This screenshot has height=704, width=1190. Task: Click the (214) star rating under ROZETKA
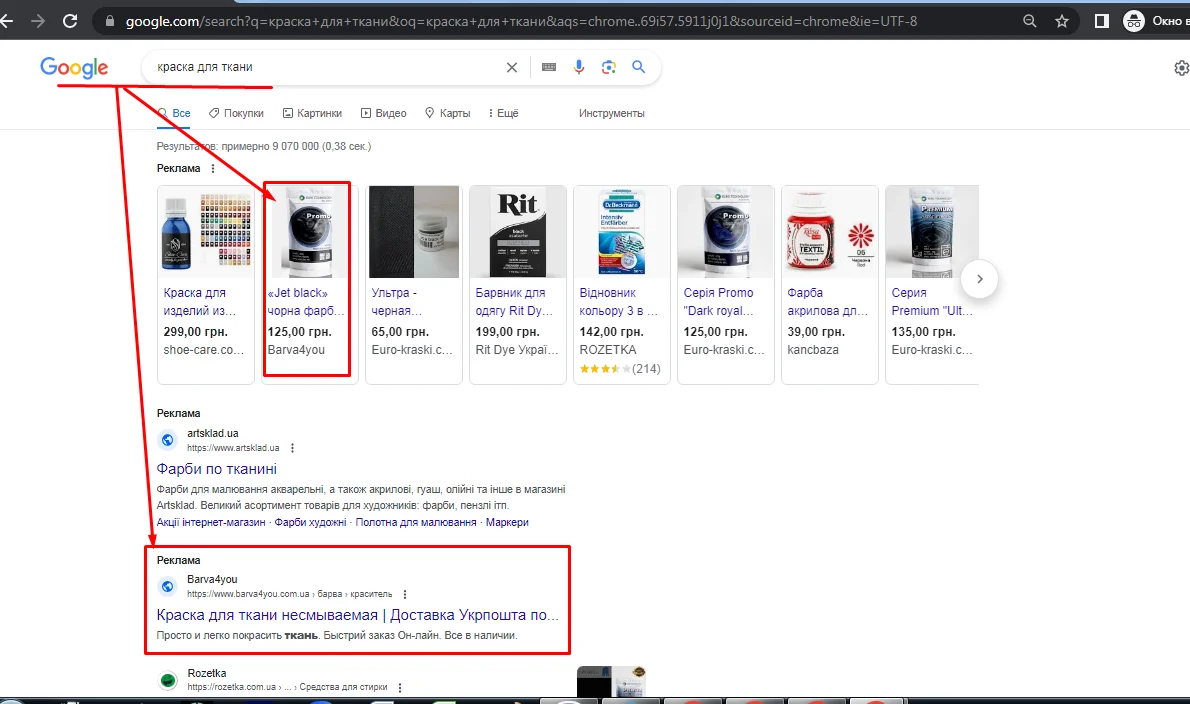coord(620,369)
